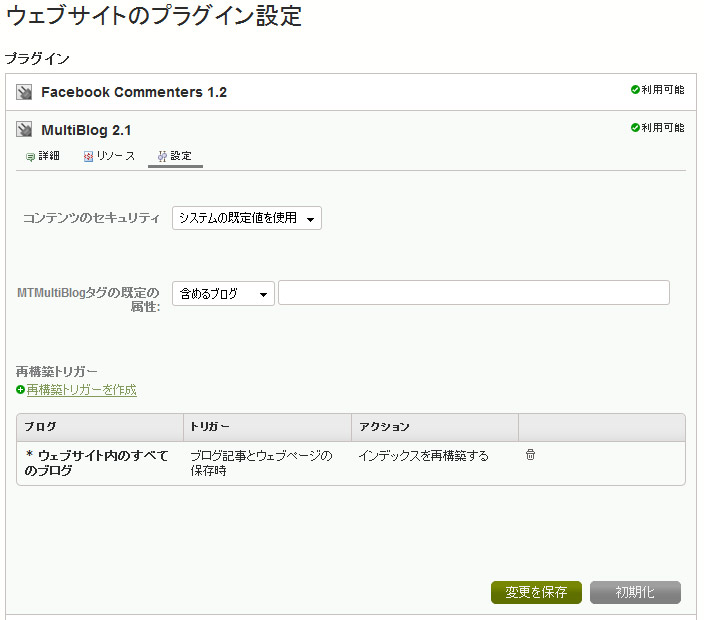704x620 pixels.
Task: Click the 詳細 speech bubble icon
Action: [30, 157]
